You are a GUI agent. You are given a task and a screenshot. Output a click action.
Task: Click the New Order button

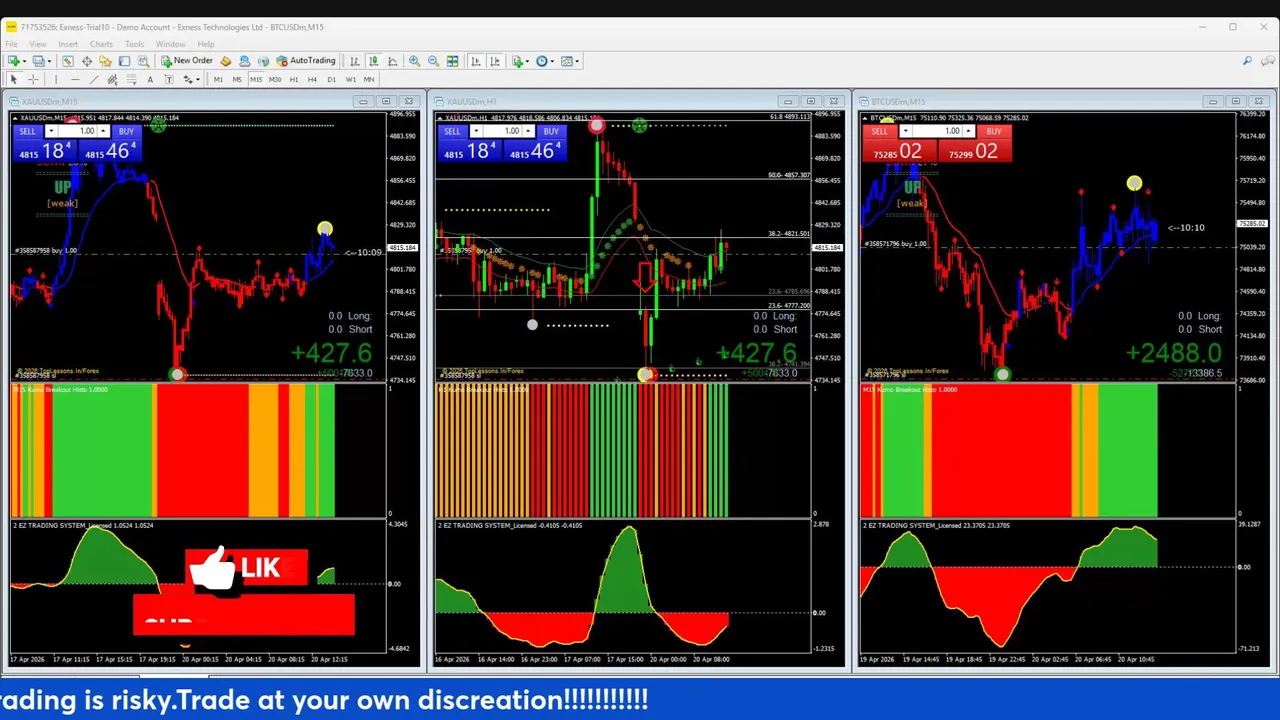click(187, 61)
